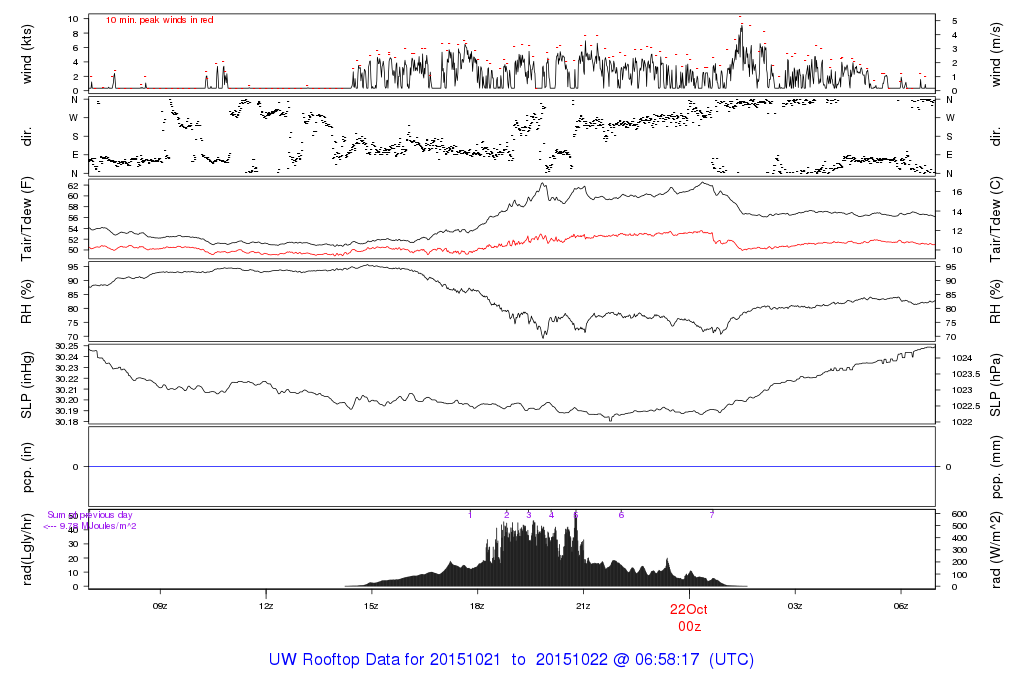
Task: Click the '1024' hPa tick value
Action: tap(961, 358)
